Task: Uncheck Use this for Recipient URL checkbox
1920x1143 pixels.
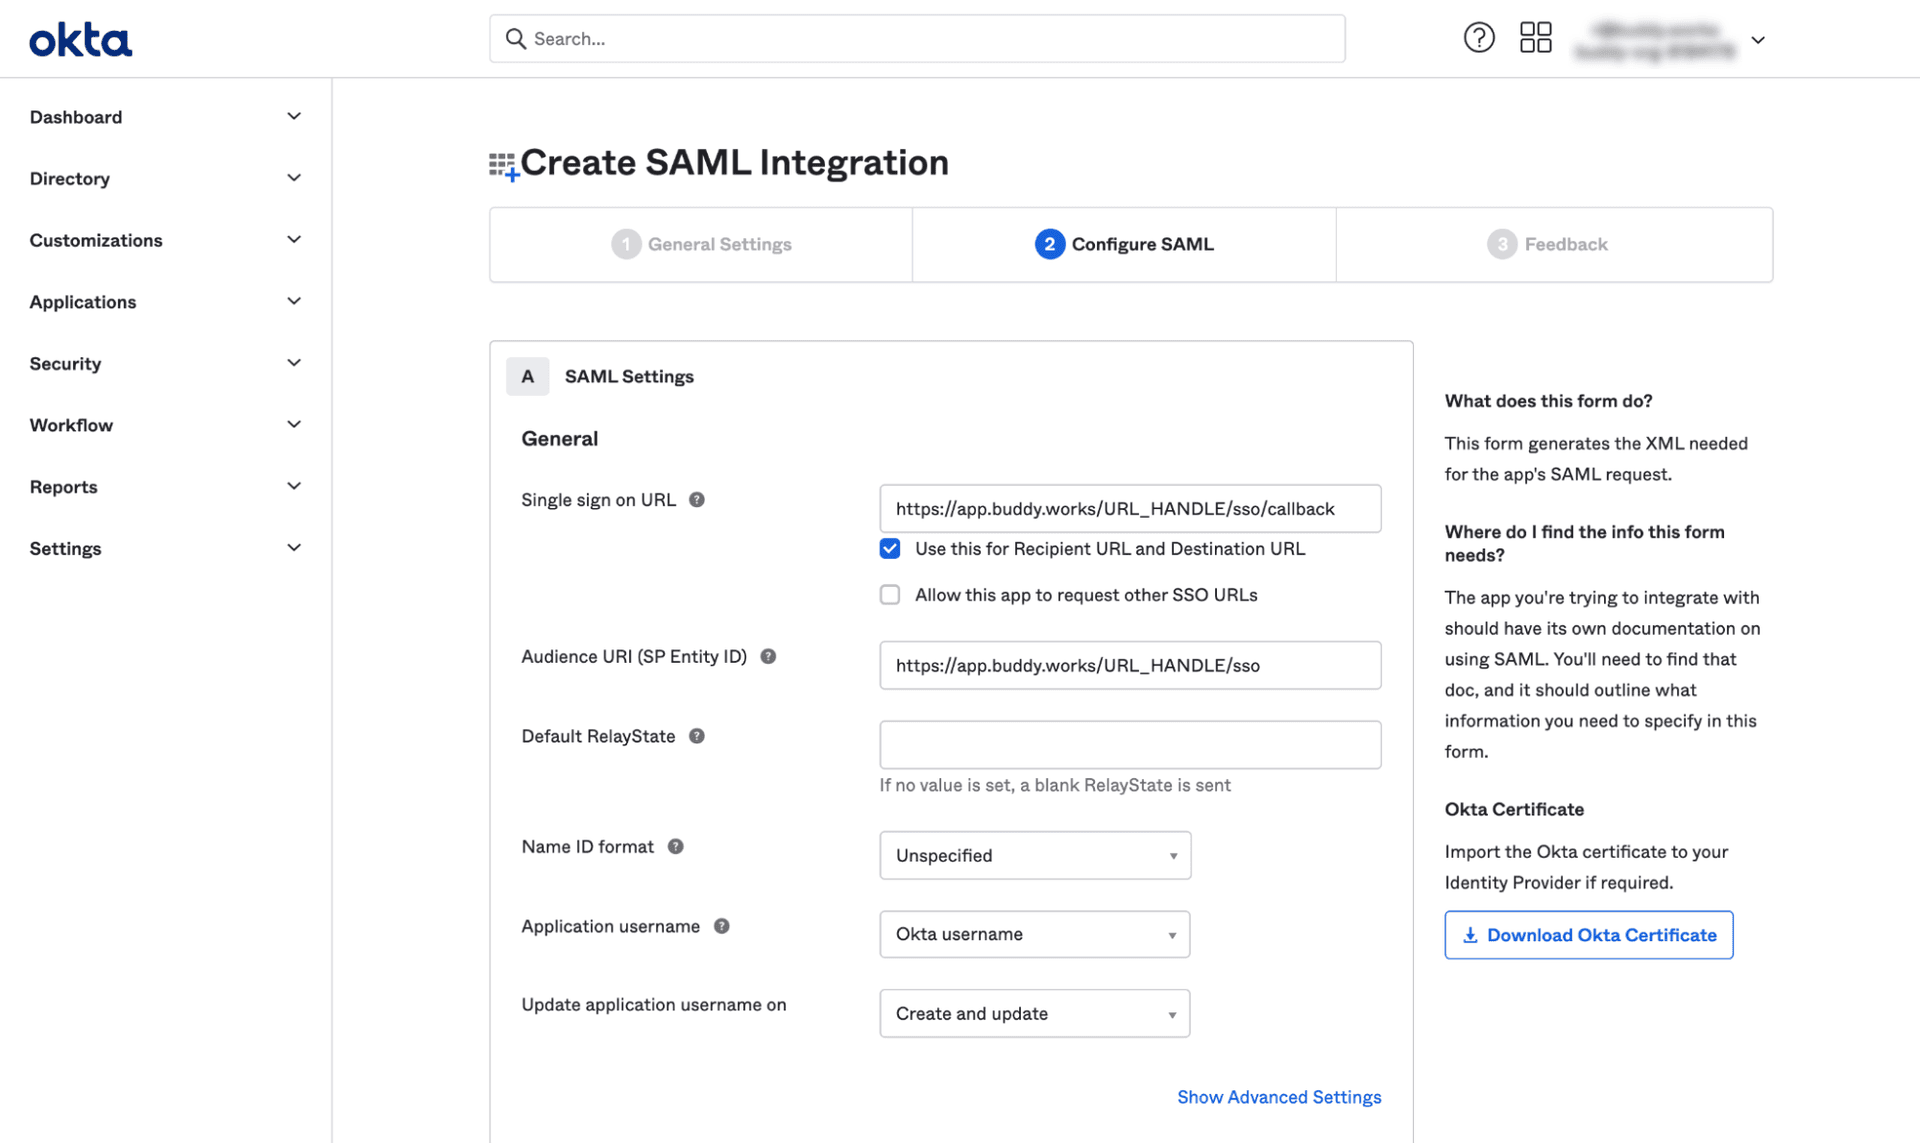Action: (x=890, y=549)
